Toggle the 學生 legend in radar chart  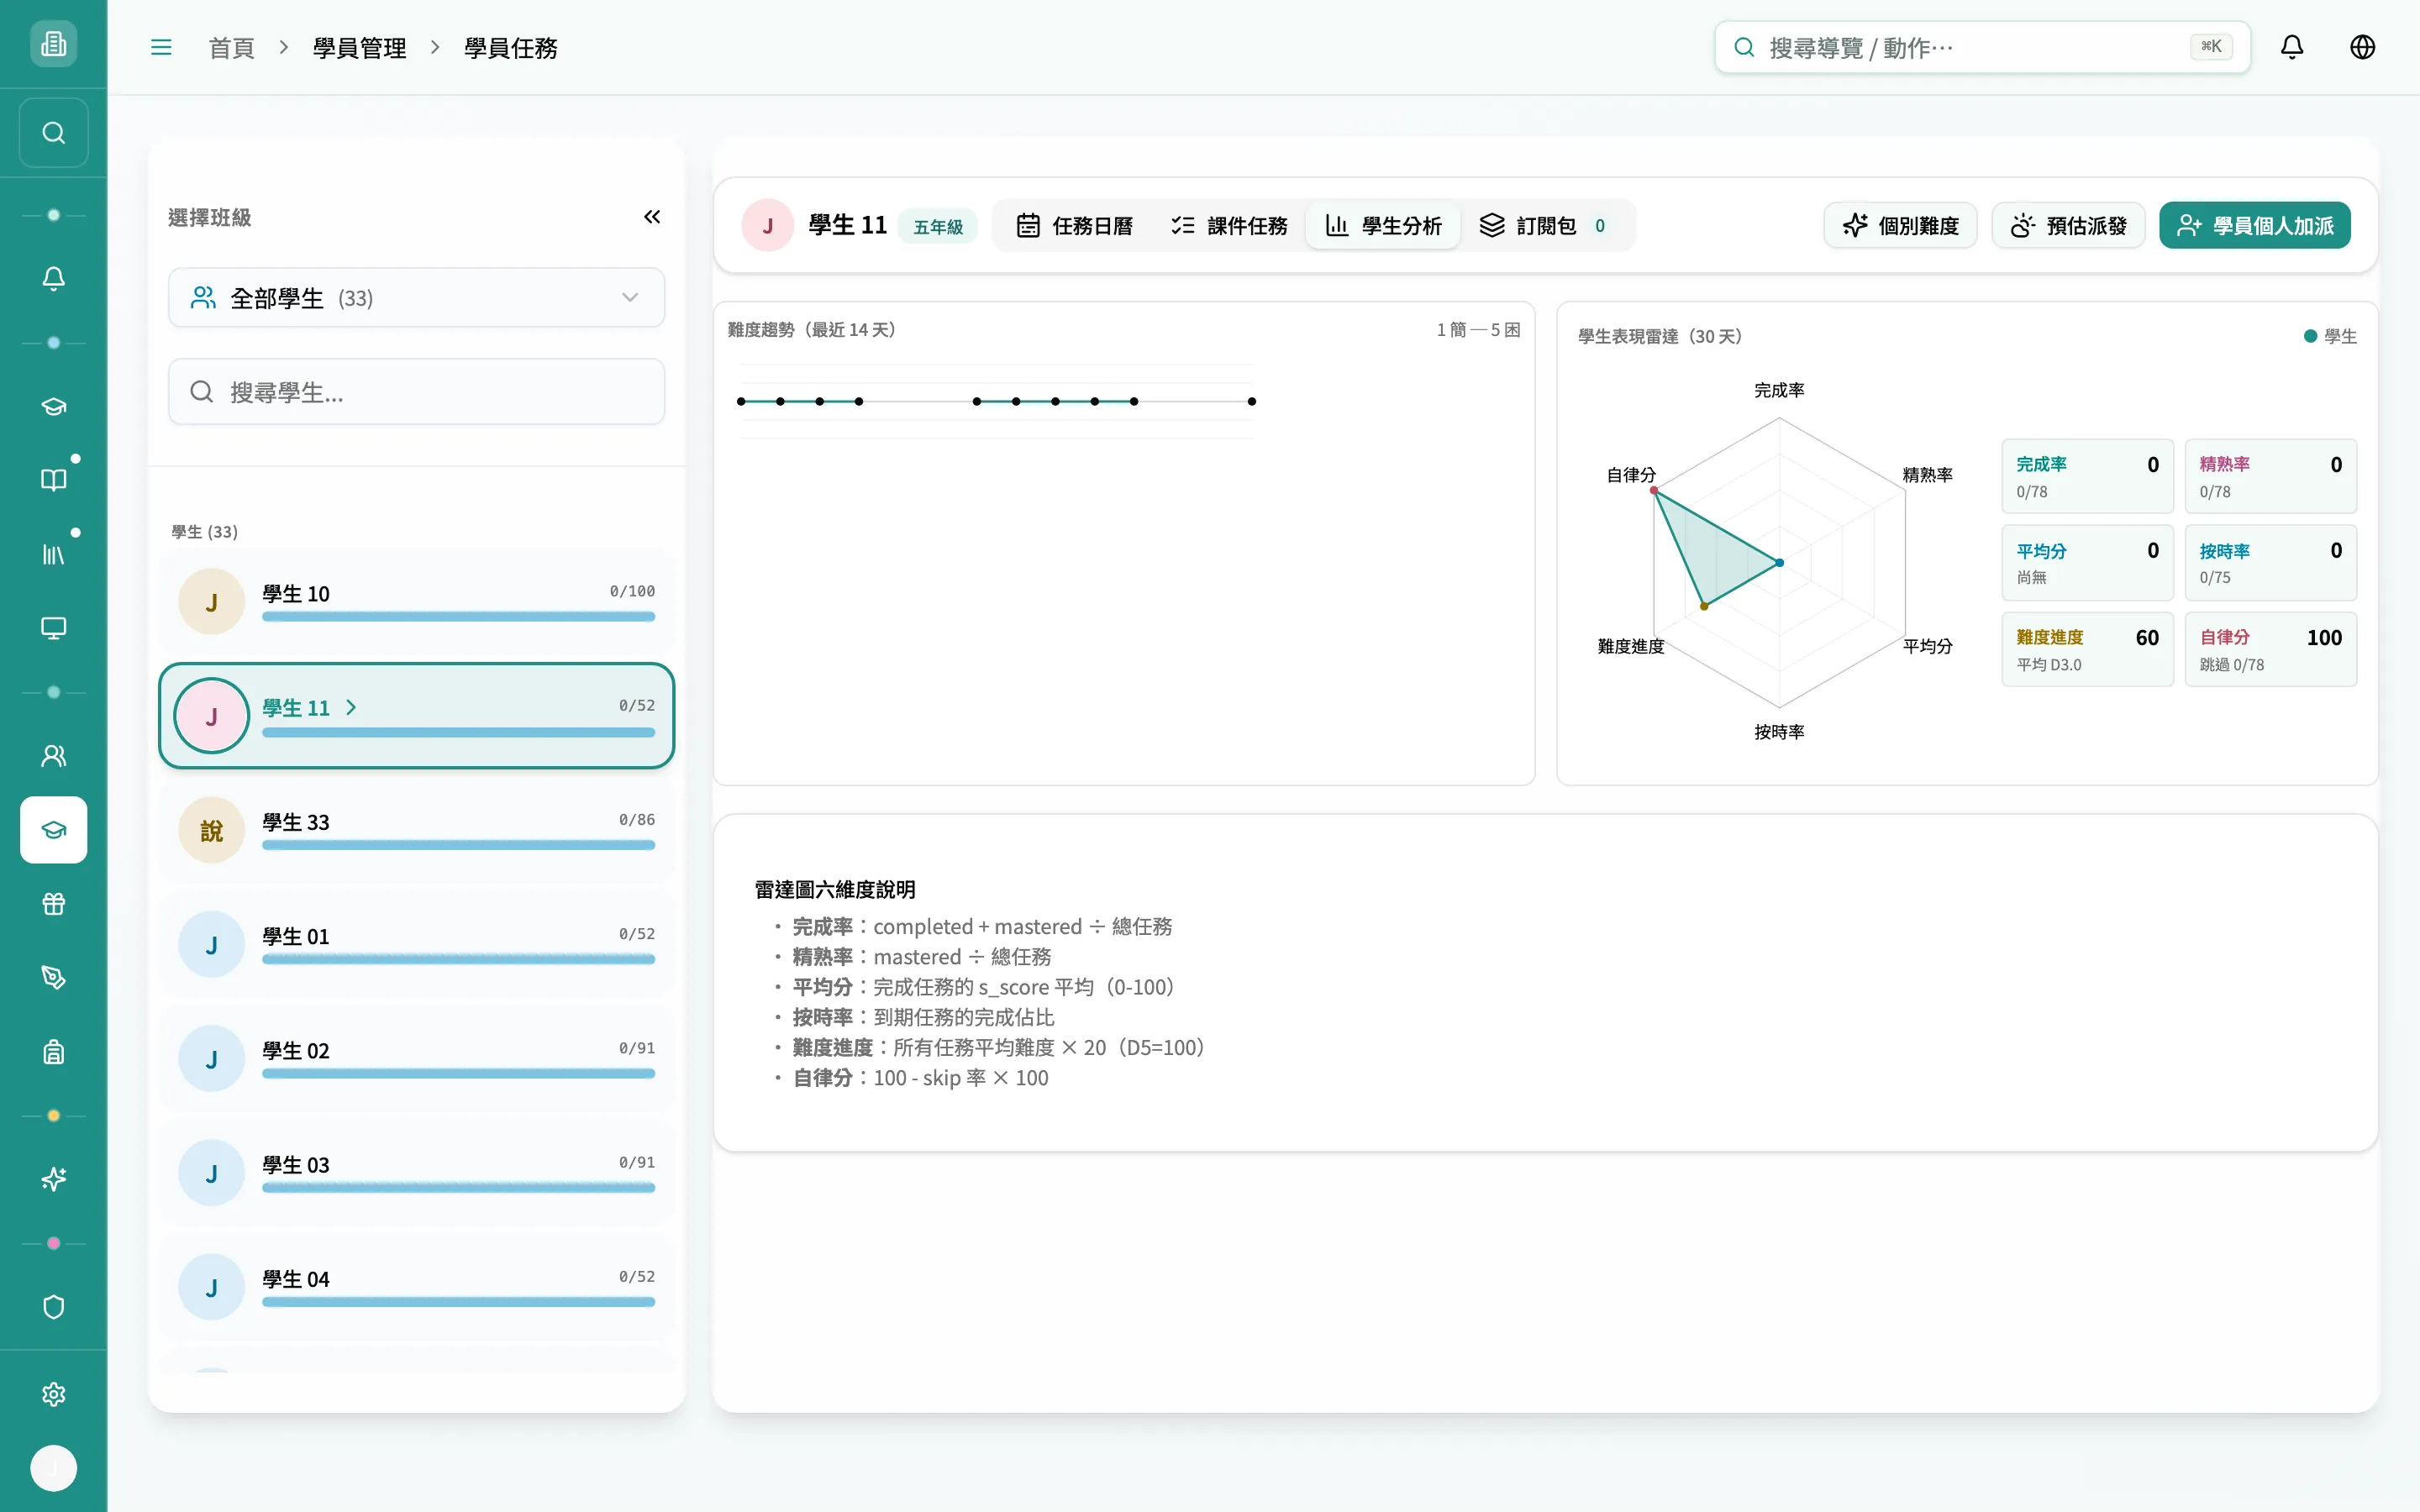(x=2330, y=337)
